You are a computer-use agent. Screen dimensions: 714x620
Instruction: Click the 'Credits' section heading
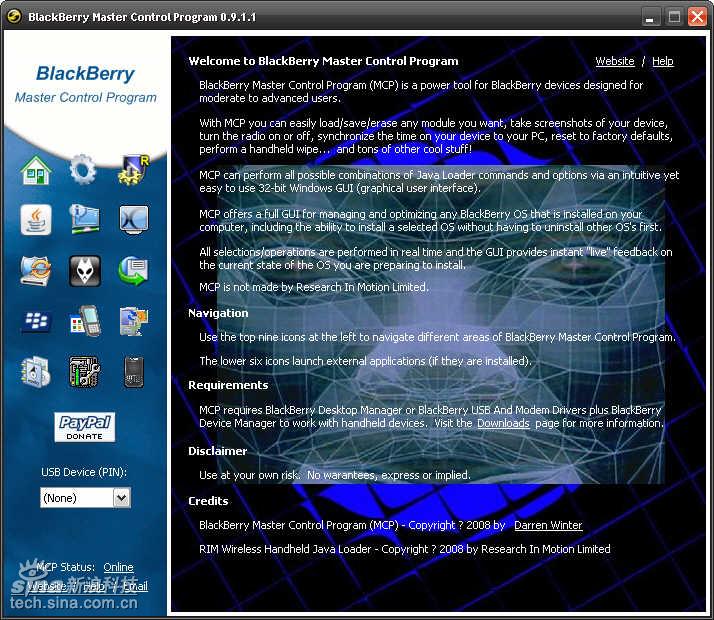208,501
